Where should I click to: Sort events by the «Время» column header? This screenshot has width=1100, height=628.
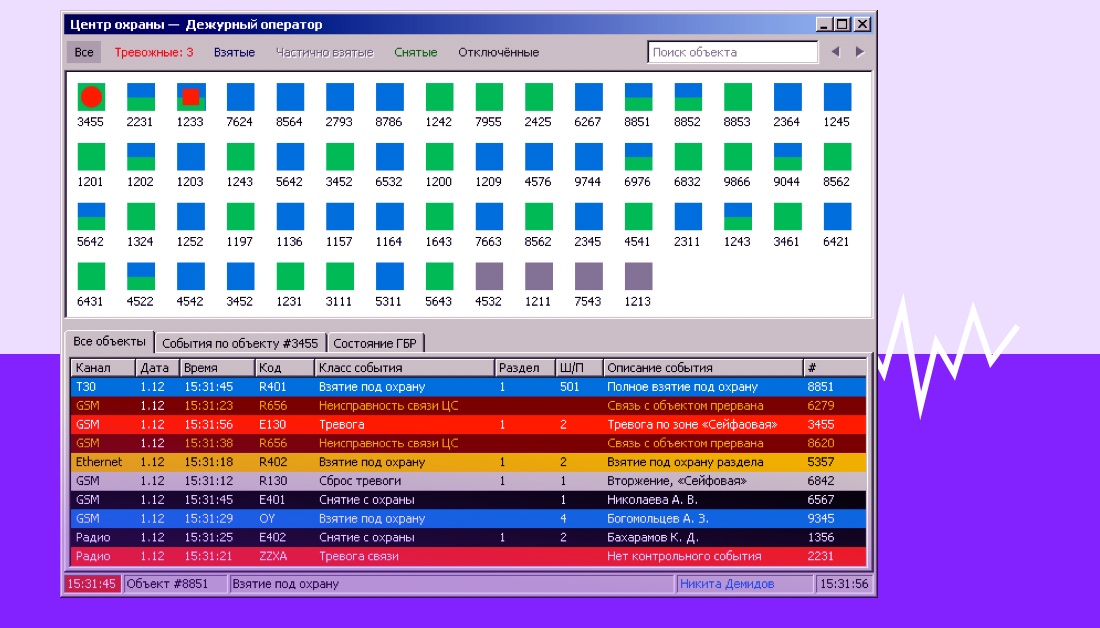216,367
